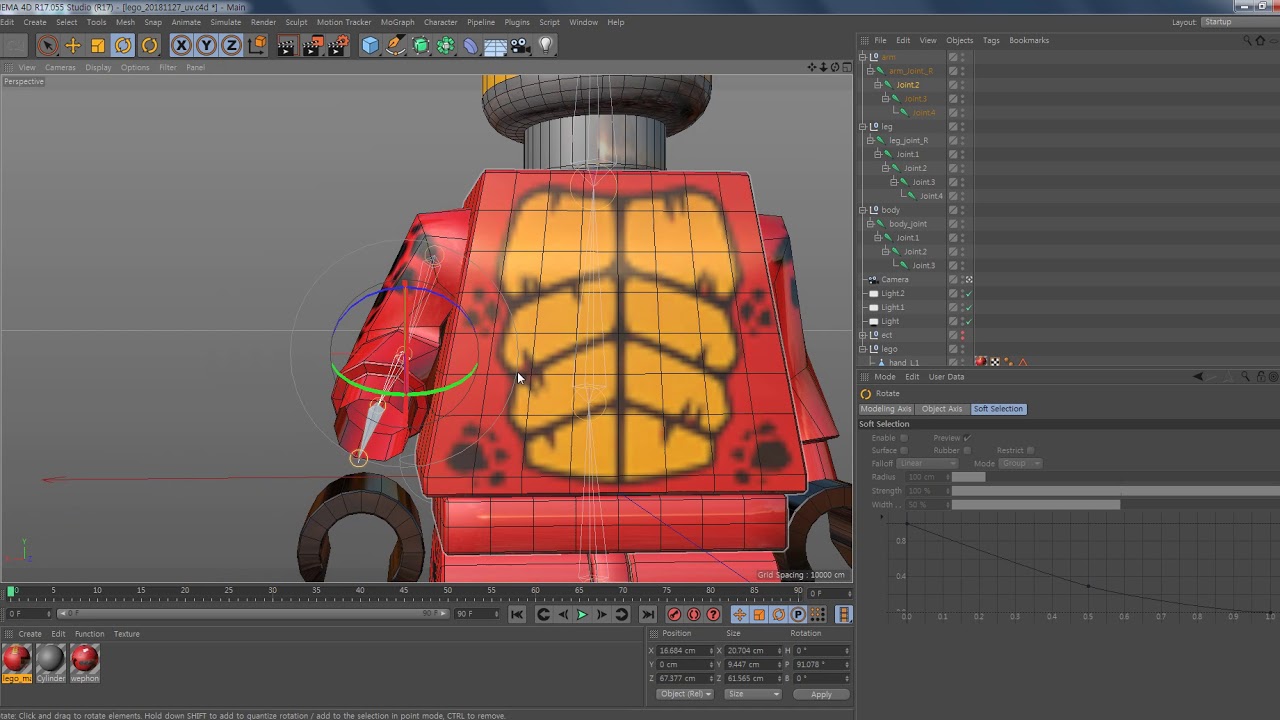
Task: Click Record Active Objects keyframe button
Action: pyautogui.click(x=674, y=614)
